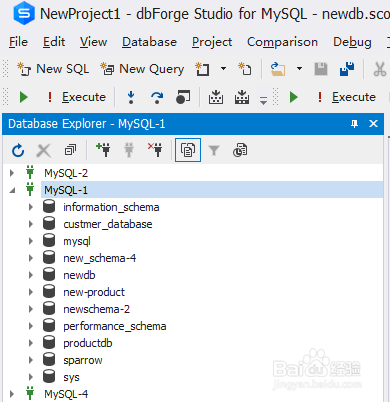
Task: Expand the performance_schema database
Action: point(31,326)
